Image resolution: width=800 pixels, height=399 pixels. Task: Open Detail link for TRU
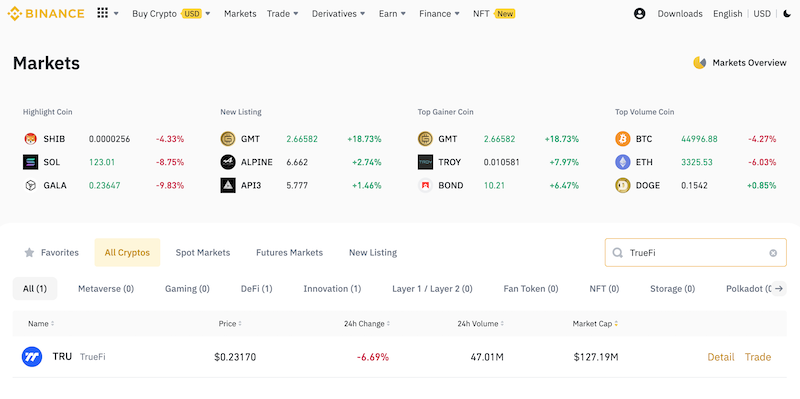720,357
